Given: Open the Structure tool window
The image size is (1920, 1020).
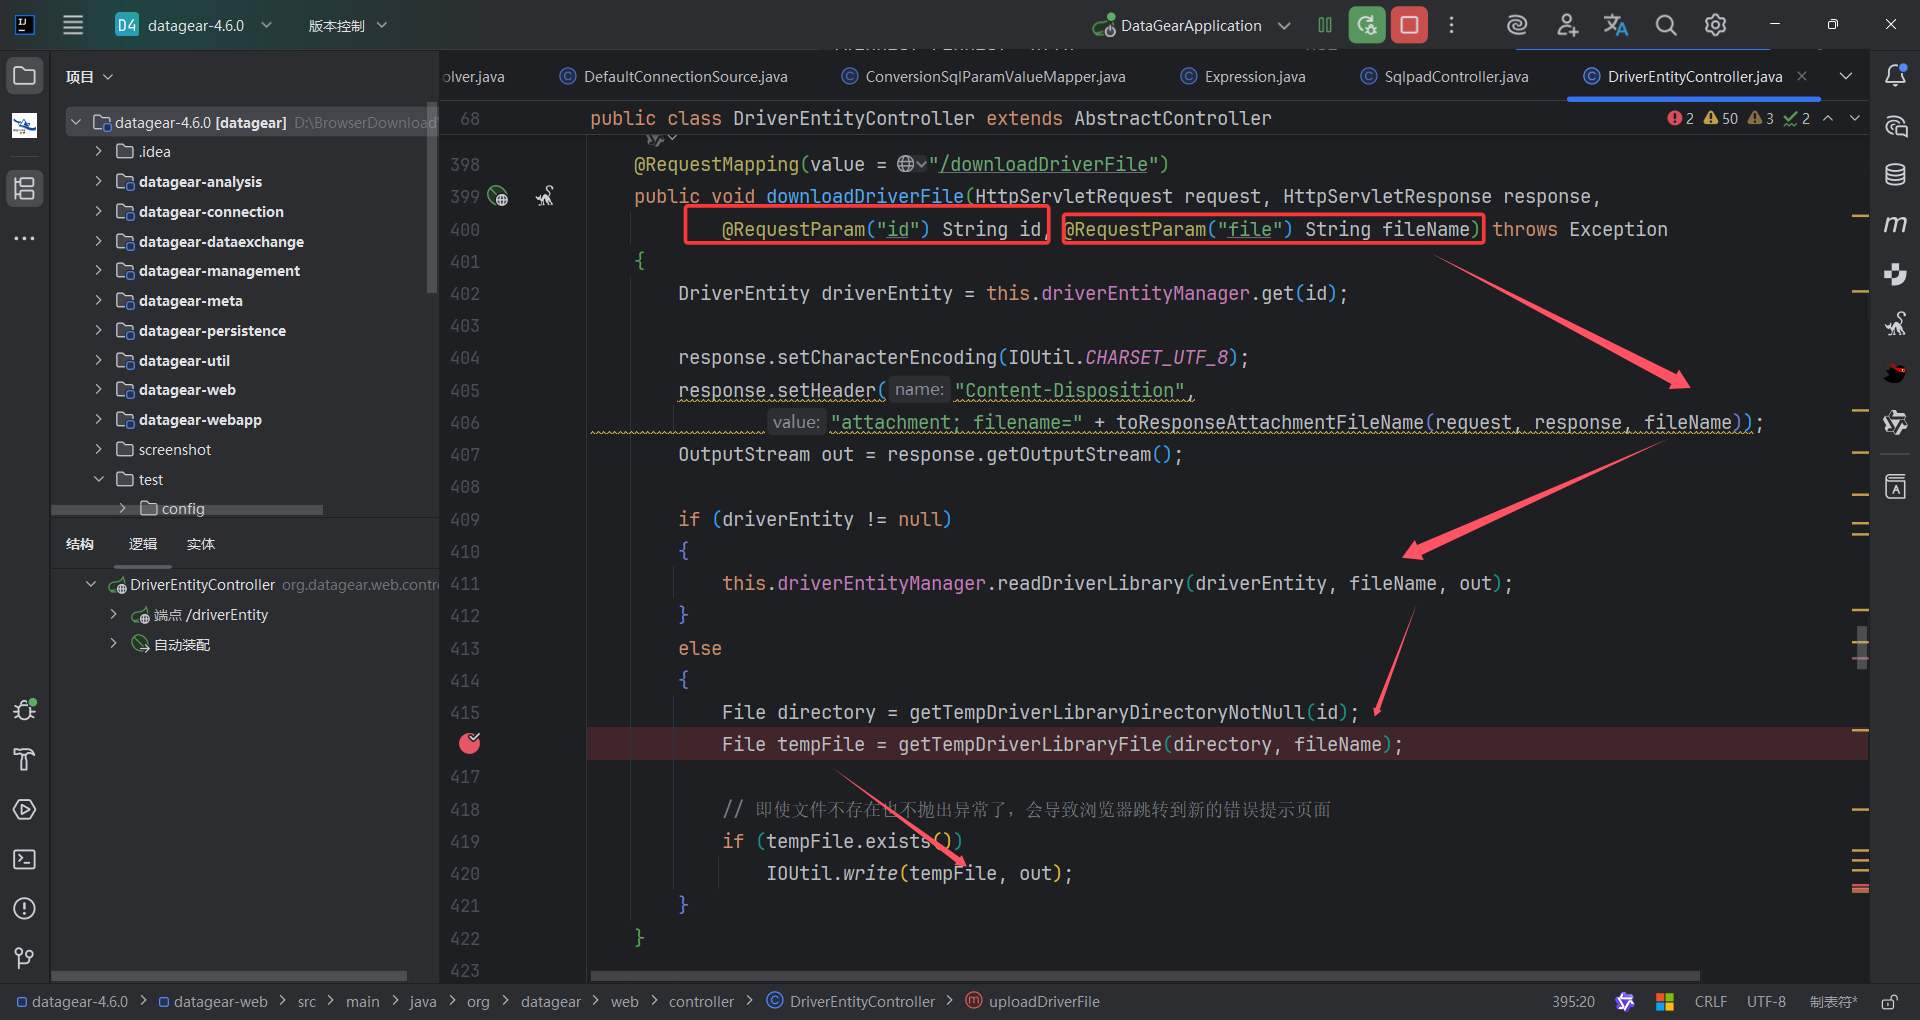Looking at the screenshot, I should click(25, 188).
